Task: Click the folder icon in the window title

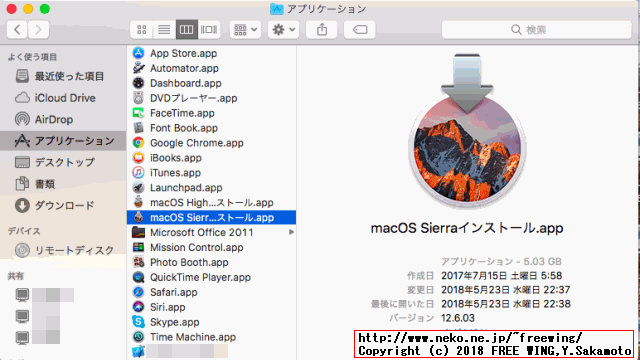Action: (276, 9)
